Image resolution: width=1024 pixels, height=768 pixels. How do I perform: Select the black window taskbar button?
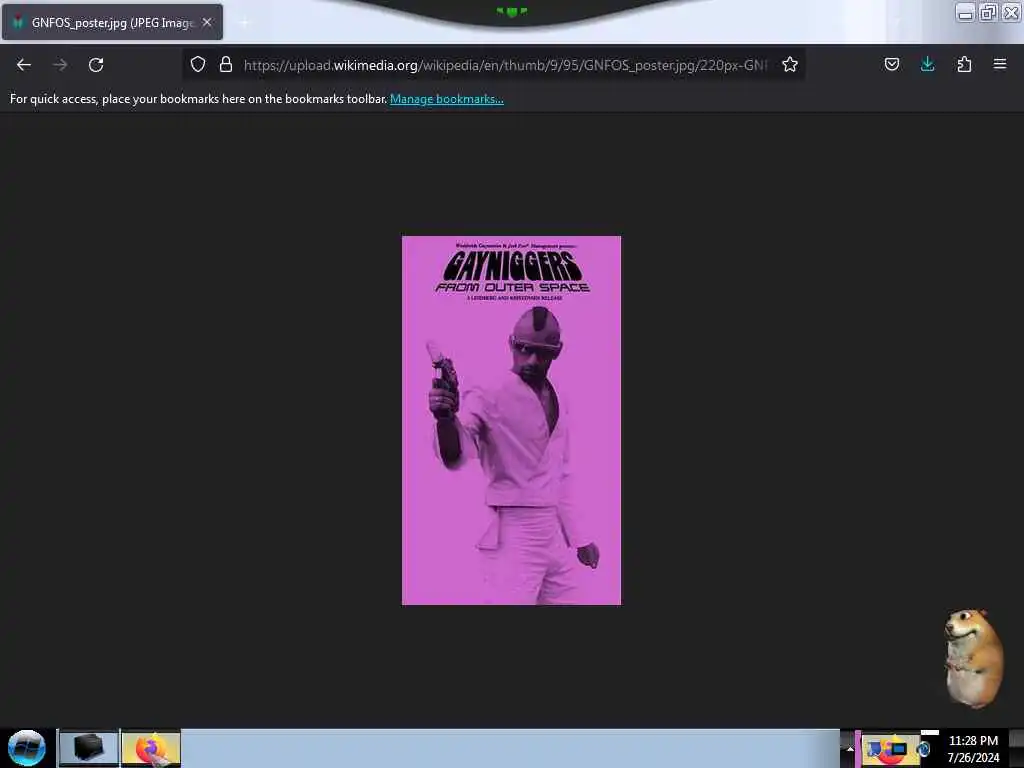click(89, 748)
